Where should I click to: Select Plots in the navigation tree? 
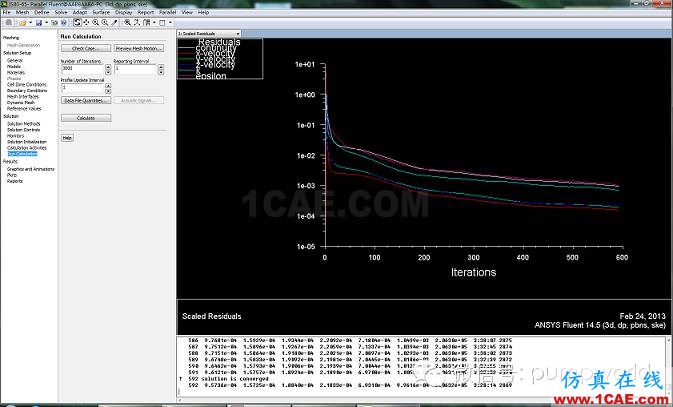(x=12, y=175)
